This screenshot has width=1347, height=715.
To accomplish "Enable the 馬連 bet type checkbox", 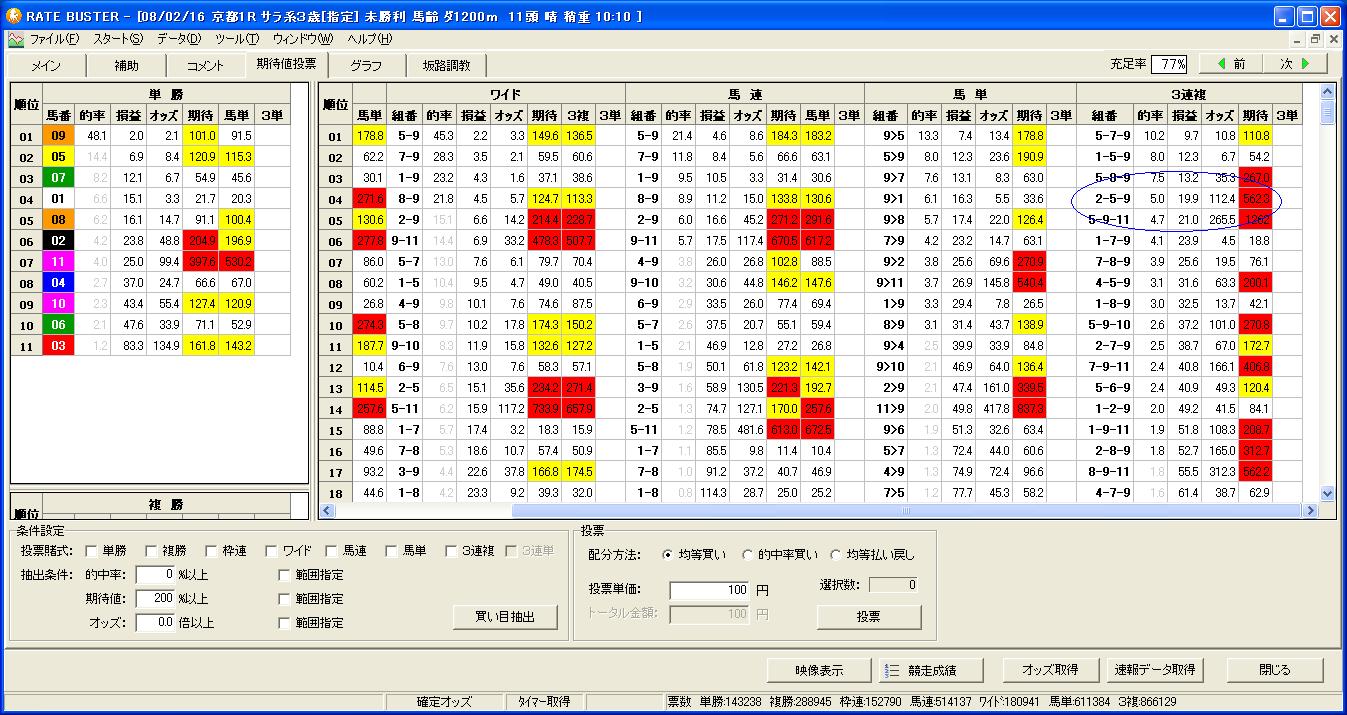I will pyautogui.click(x=332, y=551).
